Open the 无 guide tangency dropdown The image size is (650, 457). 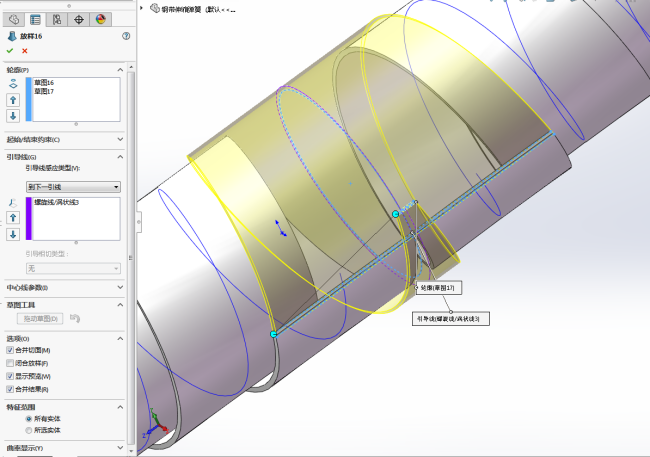pos(73,269)
